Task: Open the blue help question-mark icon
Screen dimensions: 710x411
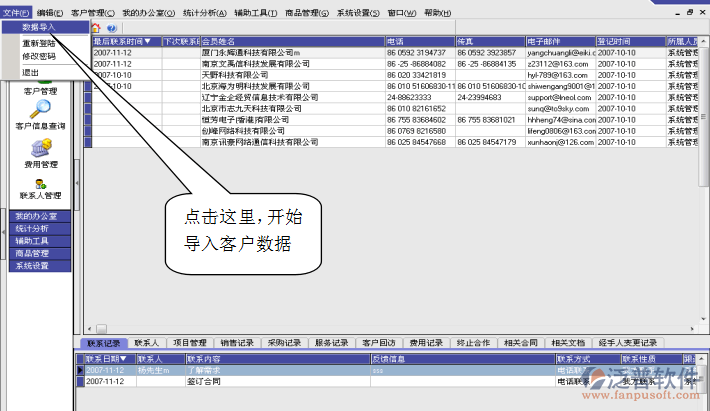Action: (x=111, y=28)
